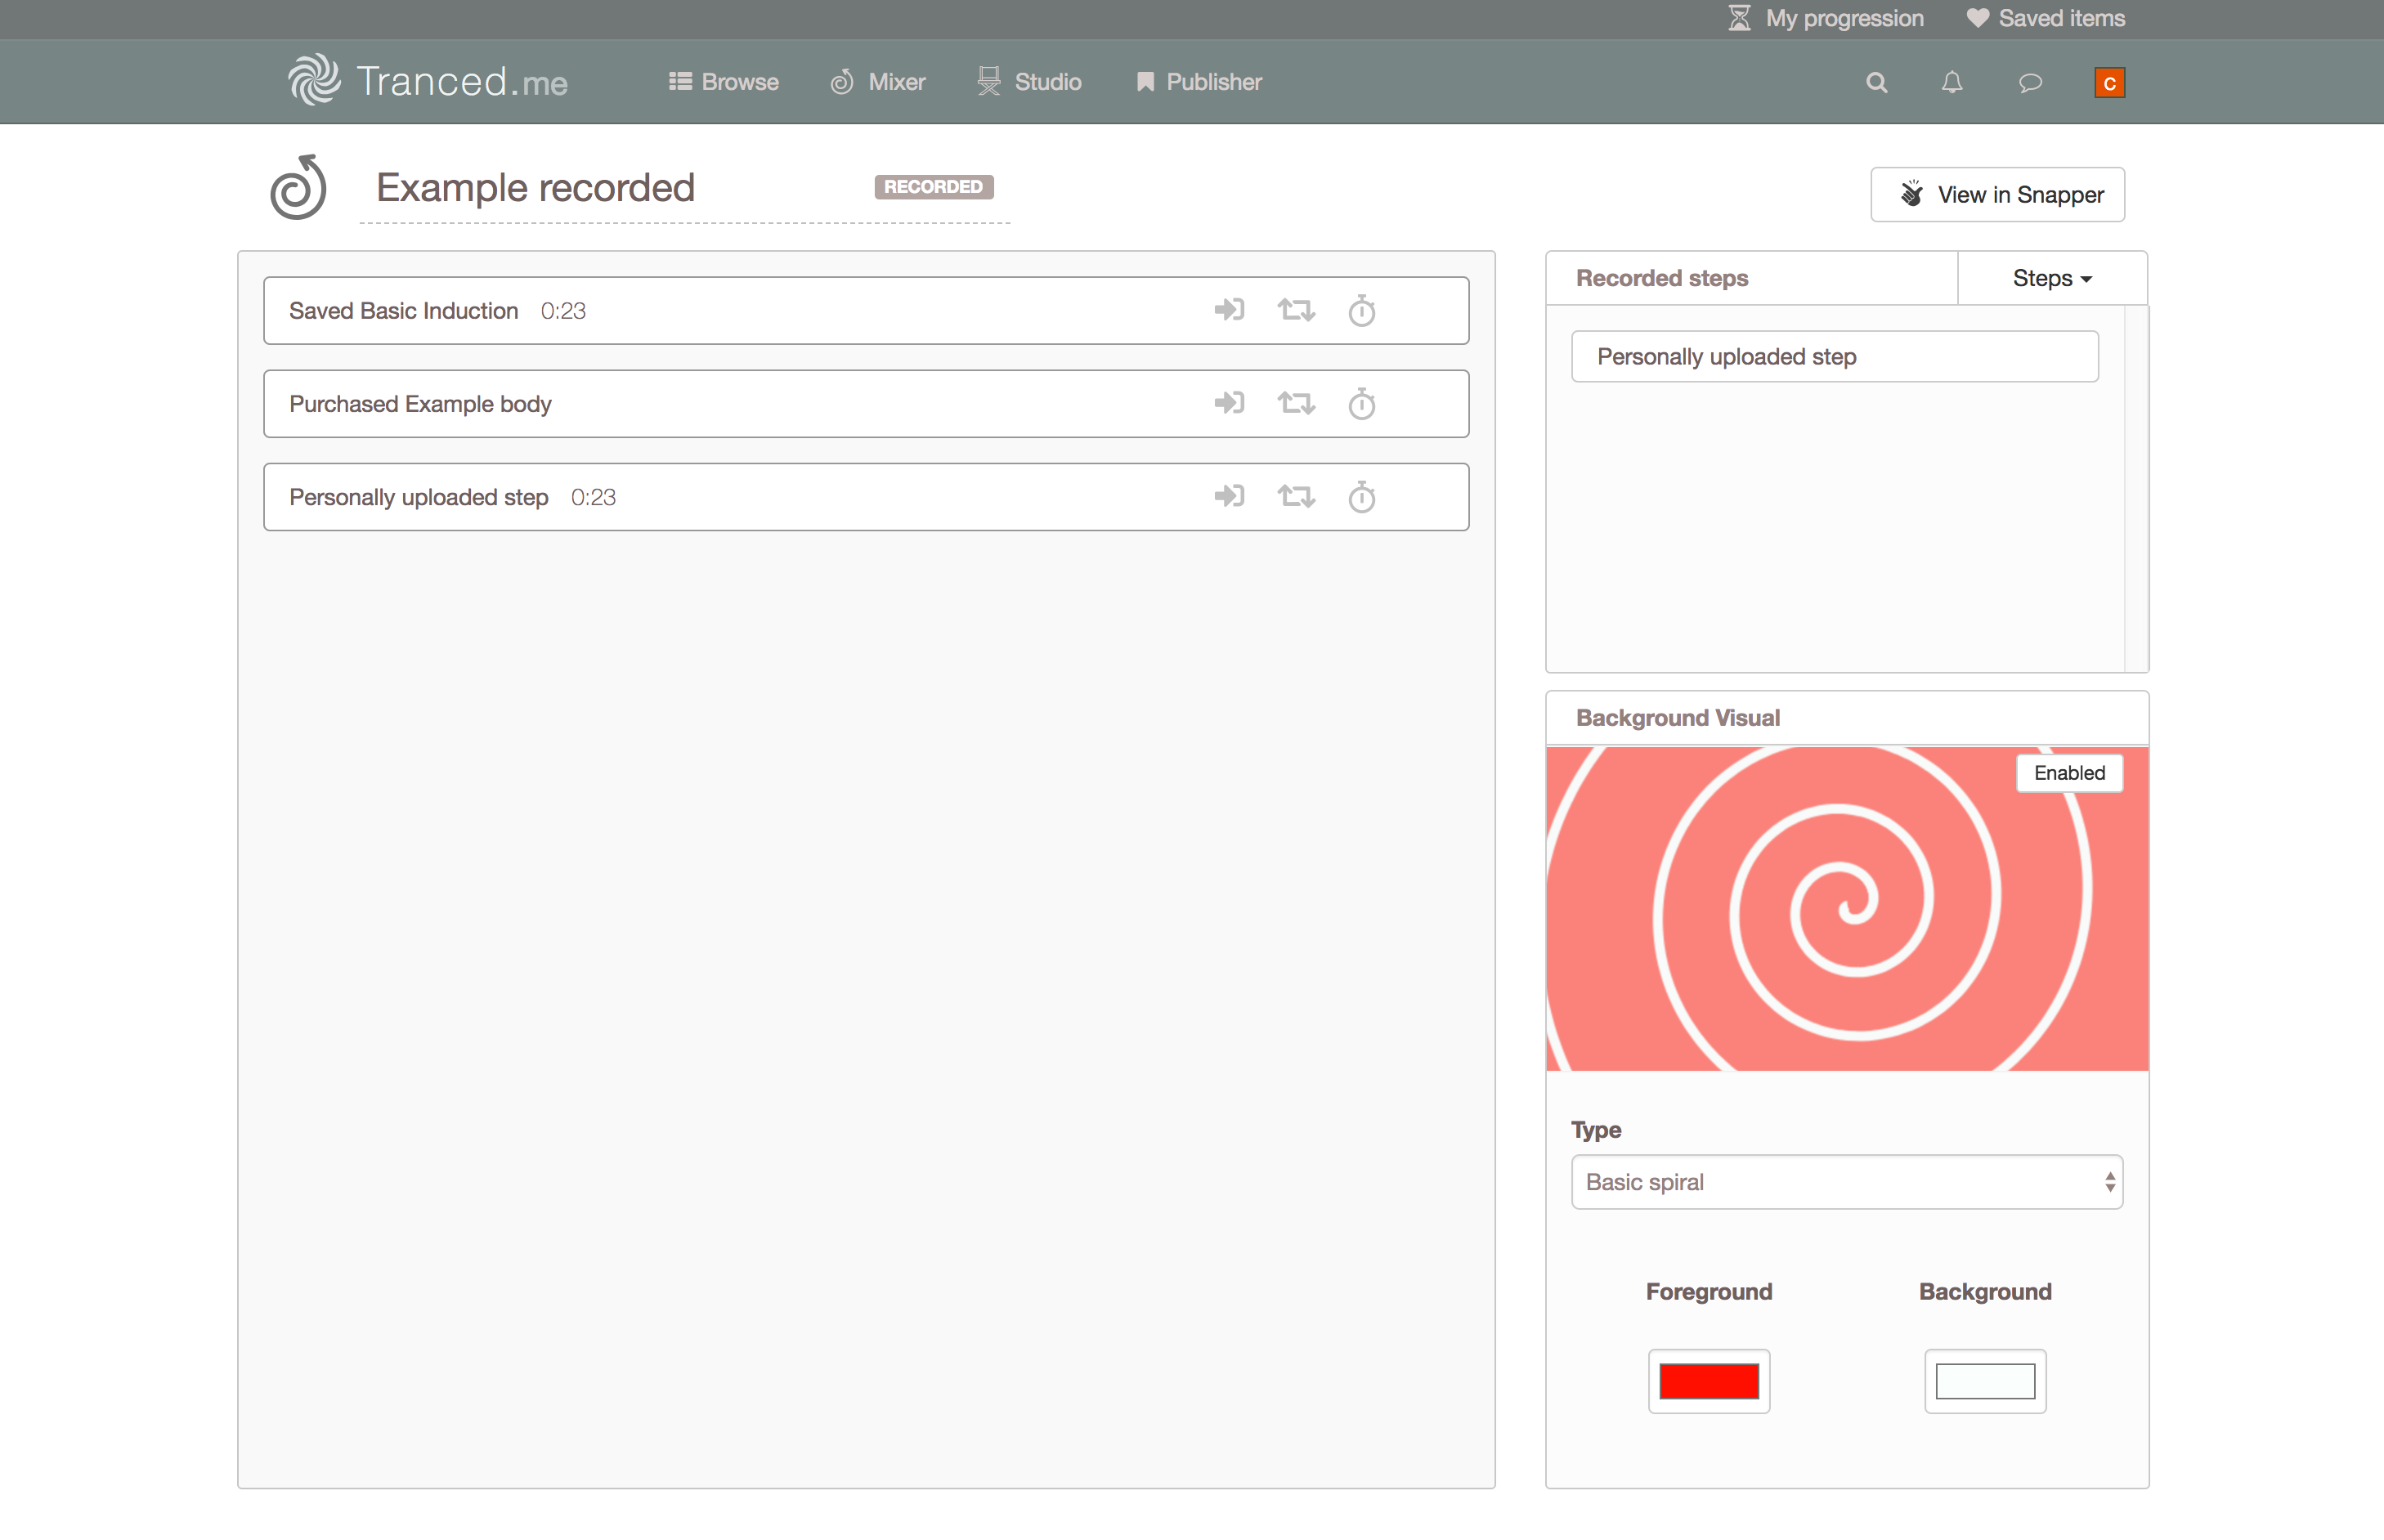Expand the Steps dropdown
The height and width of the screenshot is (1540, 2384).
[2051, 279]
